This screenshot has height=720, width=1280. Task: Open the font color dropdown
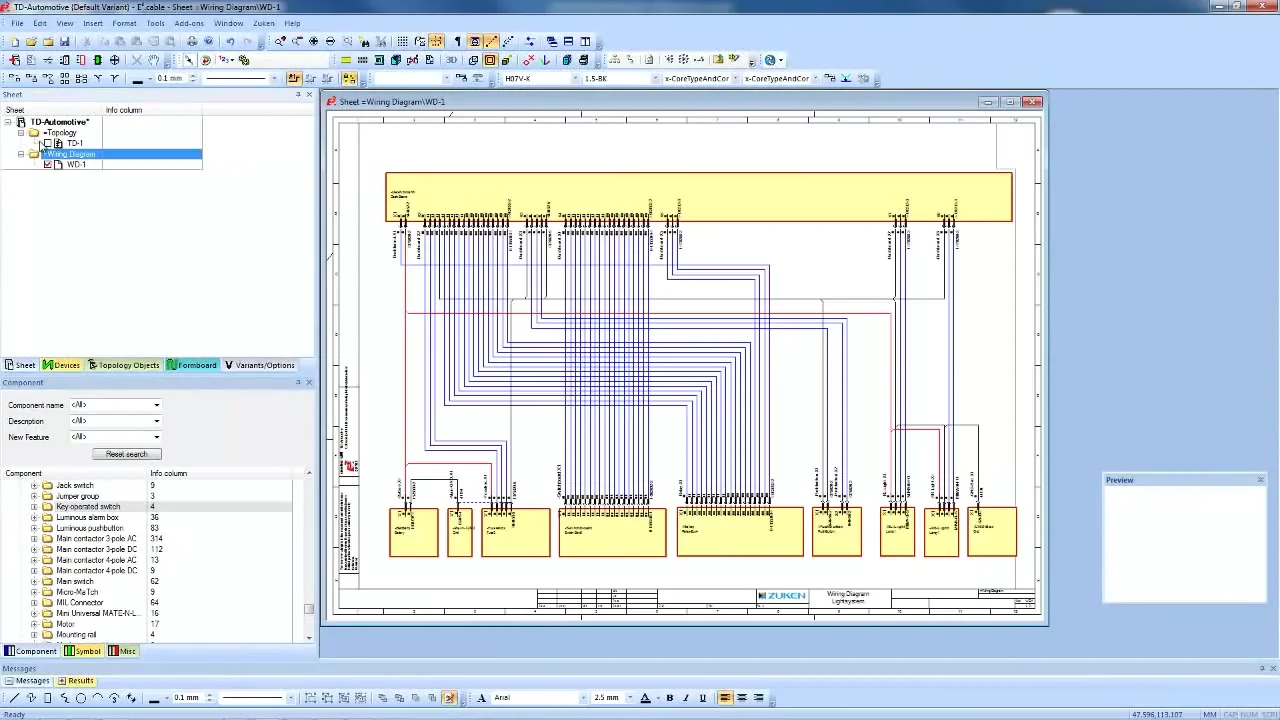coord(657,698)
